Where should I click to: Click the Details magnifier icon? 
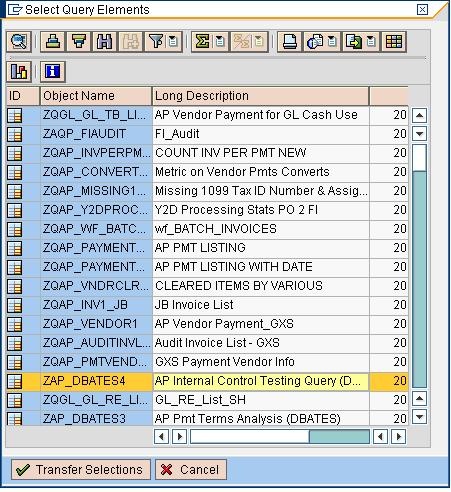(19, 42)
